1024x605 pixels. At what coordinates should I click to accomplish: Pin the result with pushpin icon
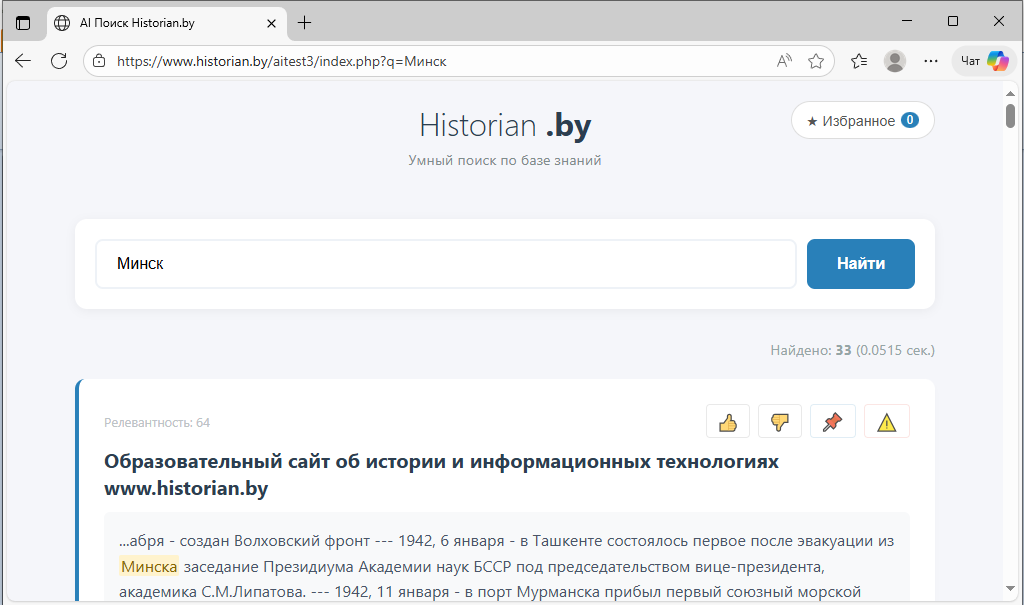832,422
